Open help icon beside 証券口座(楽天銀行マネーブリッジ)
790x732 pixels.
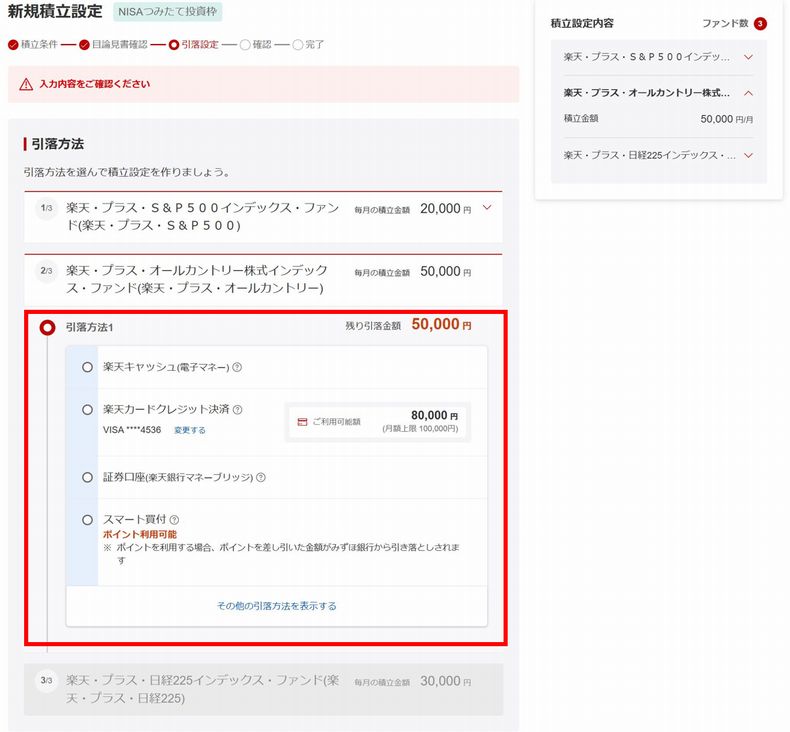(x=260, y=477)
